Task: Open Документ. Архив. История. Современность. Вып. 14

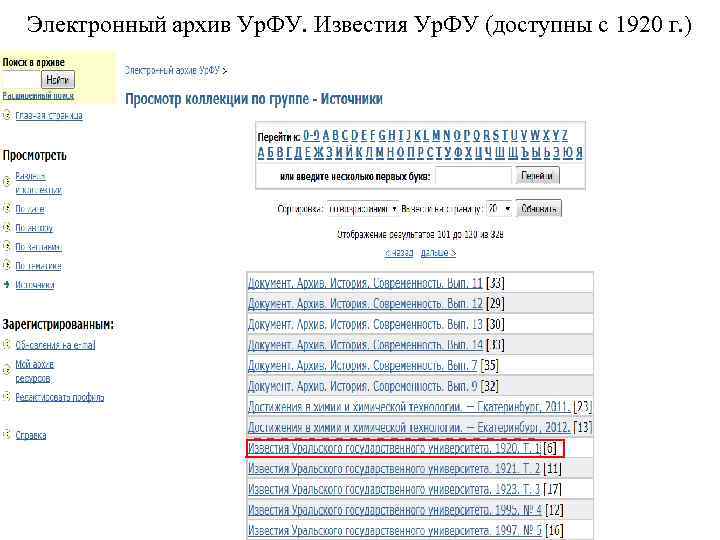Action: 365,345
